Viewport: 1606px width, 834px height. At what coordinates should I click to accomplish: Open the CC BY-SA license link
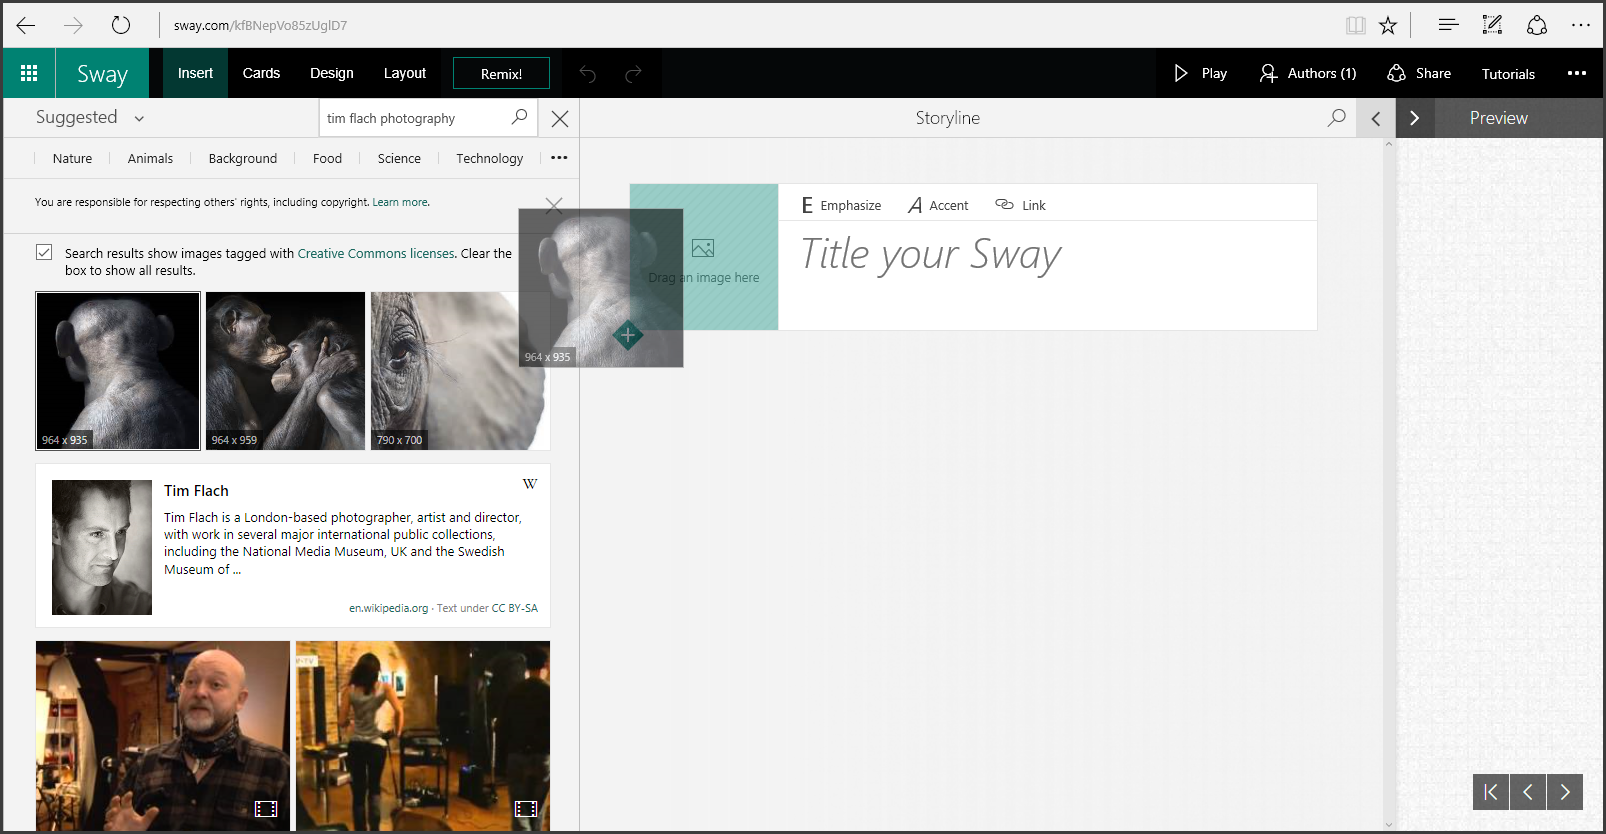[514, 608]
